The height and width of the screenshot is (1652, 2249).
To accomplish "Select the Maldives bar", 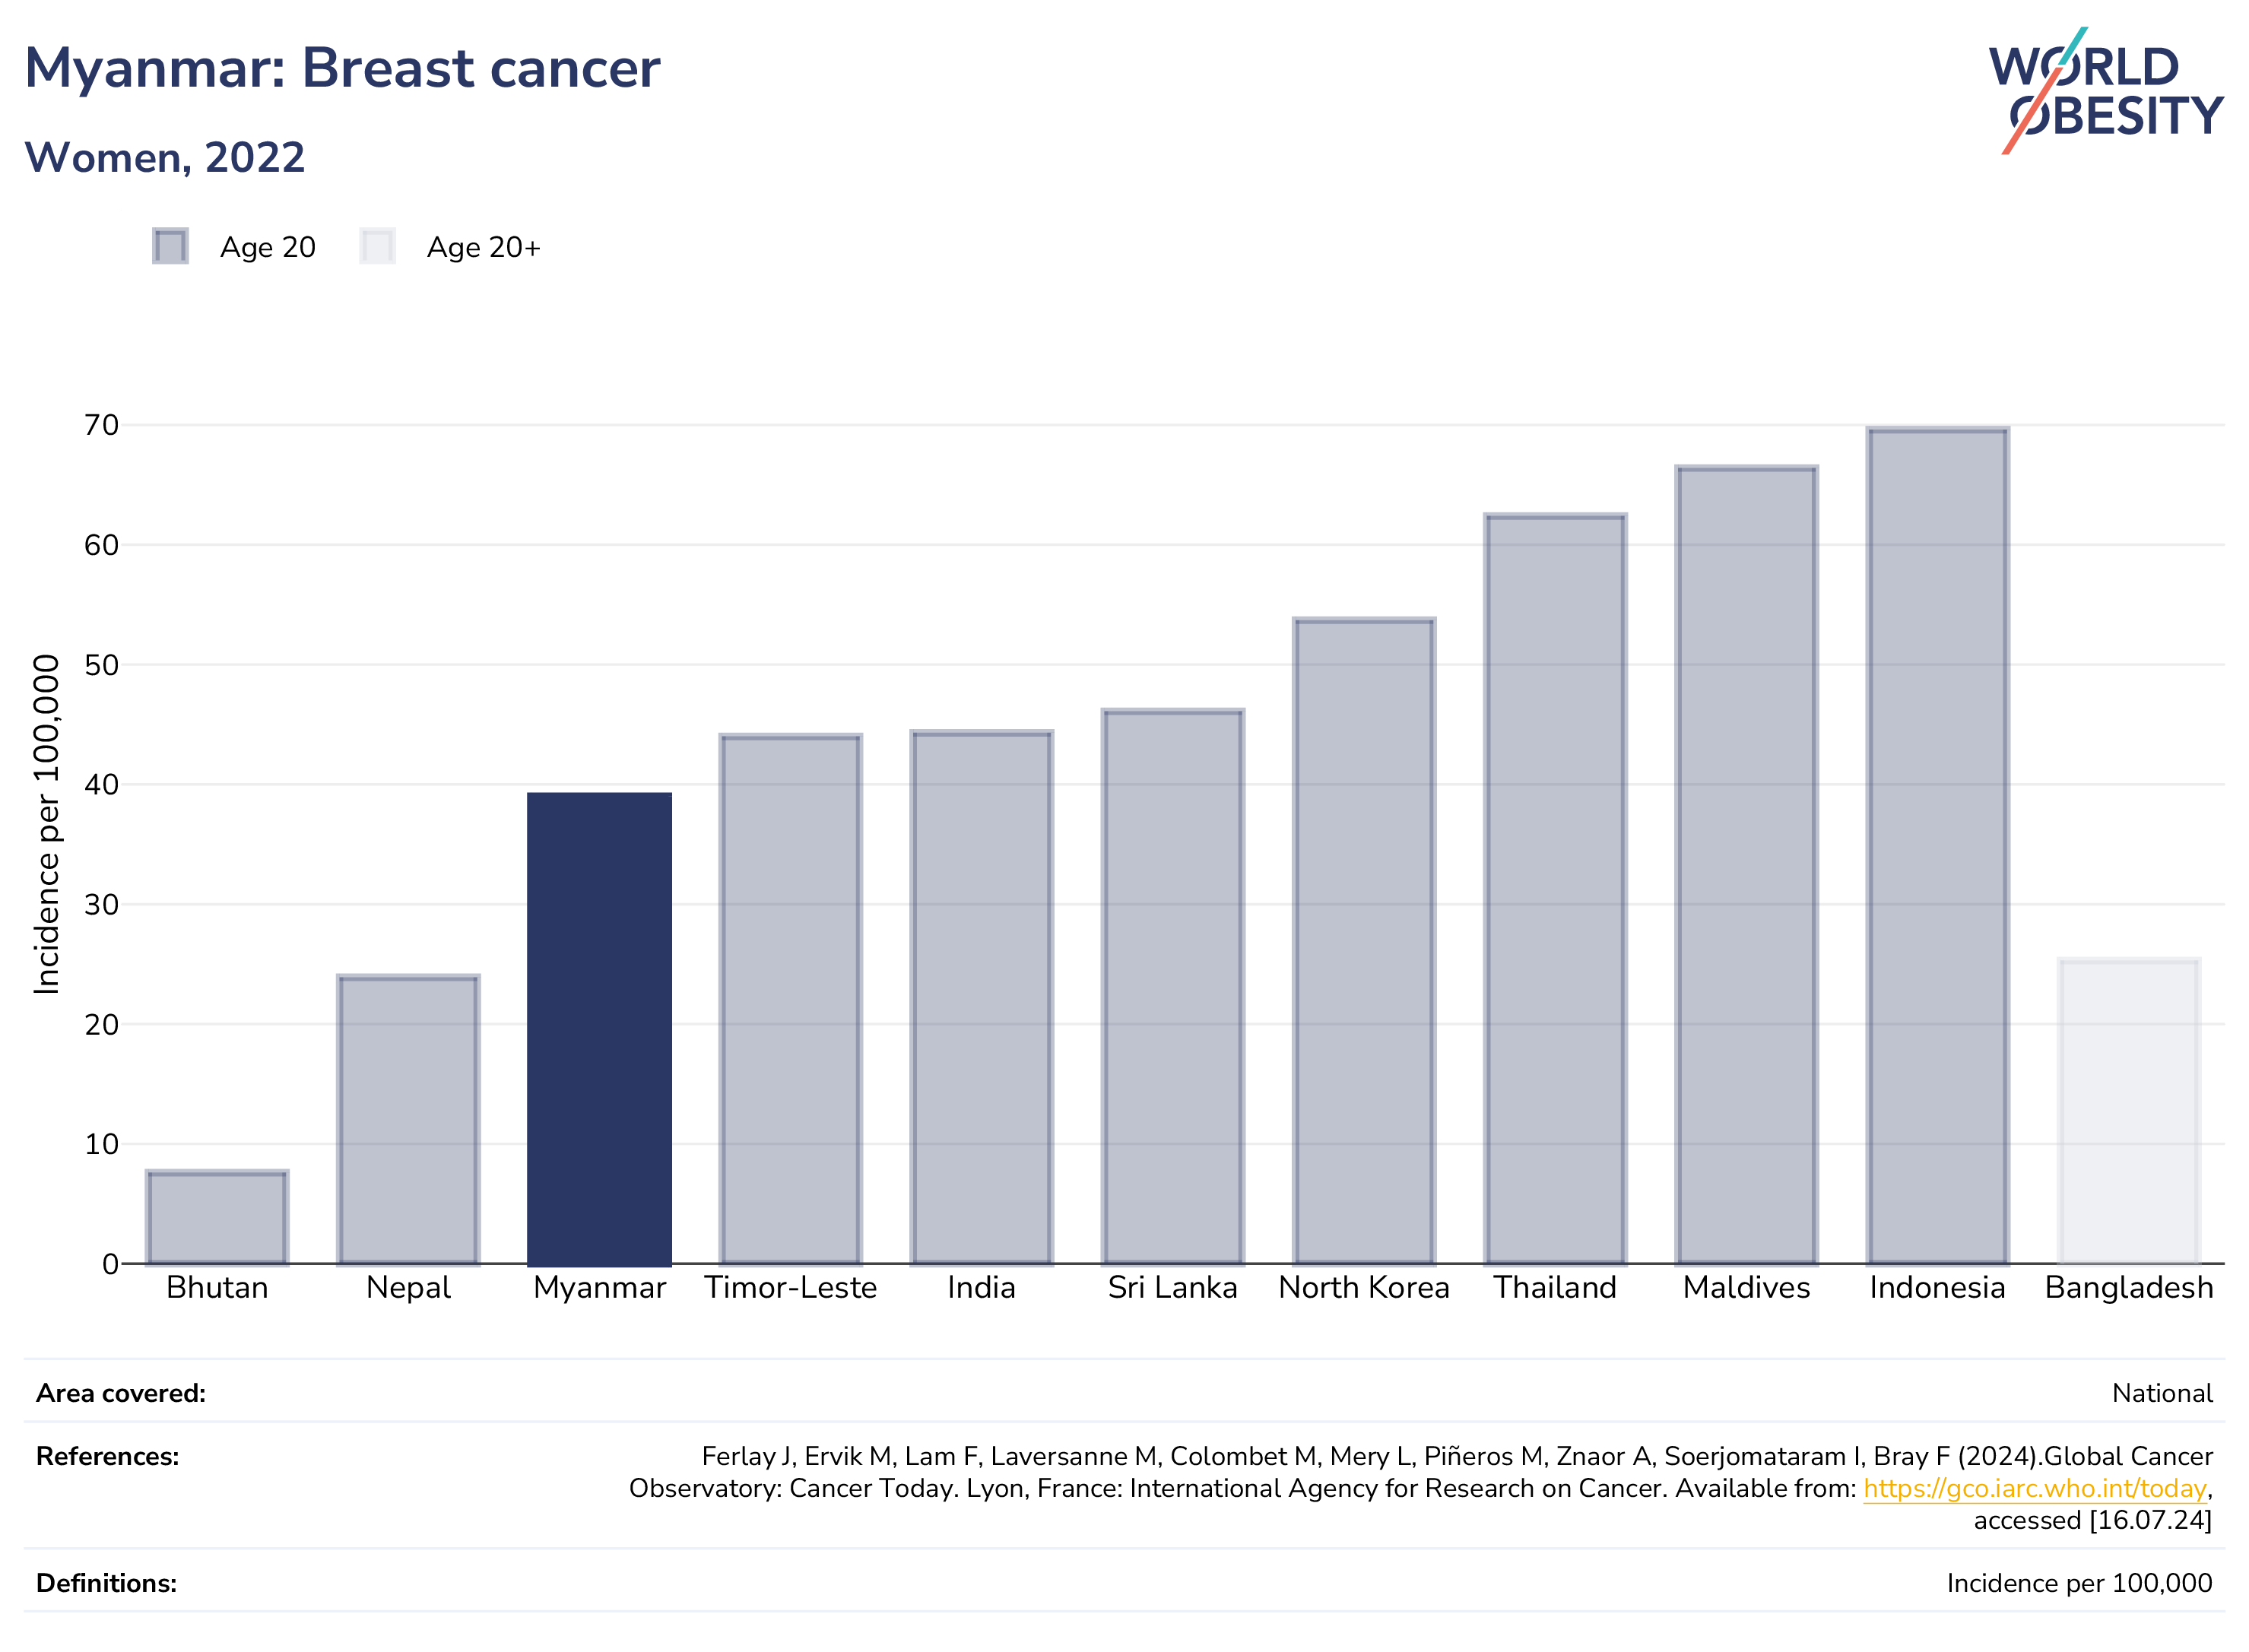I will [x=1746, y=864].
